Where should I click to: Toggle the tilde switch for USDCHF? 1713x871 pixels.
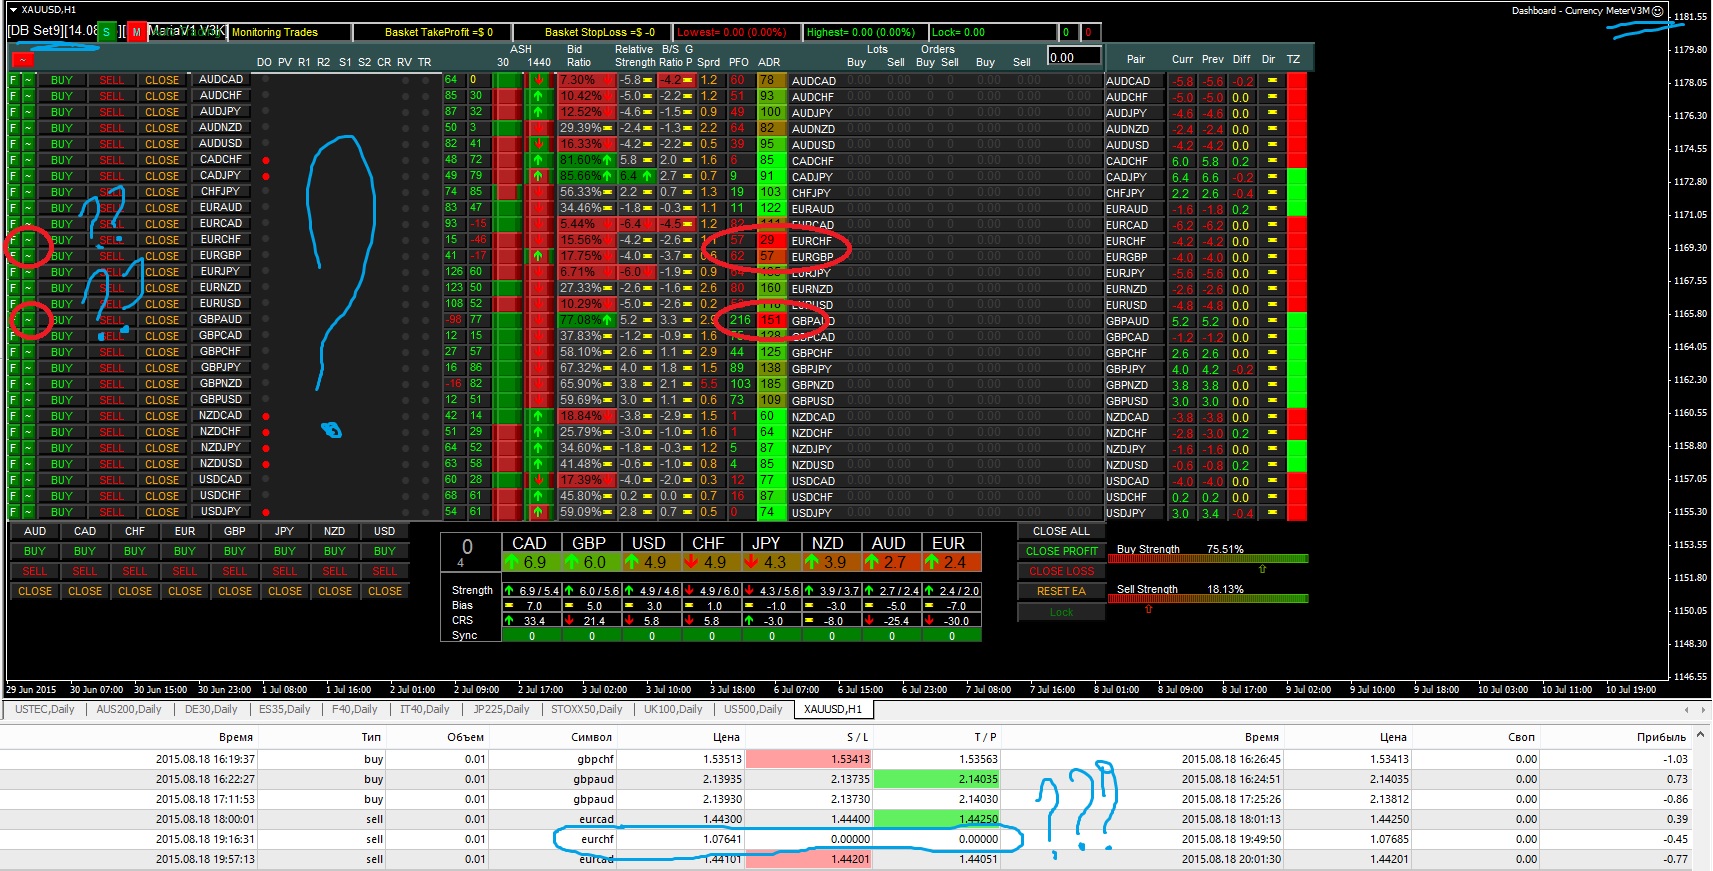[x=28, y=496]
